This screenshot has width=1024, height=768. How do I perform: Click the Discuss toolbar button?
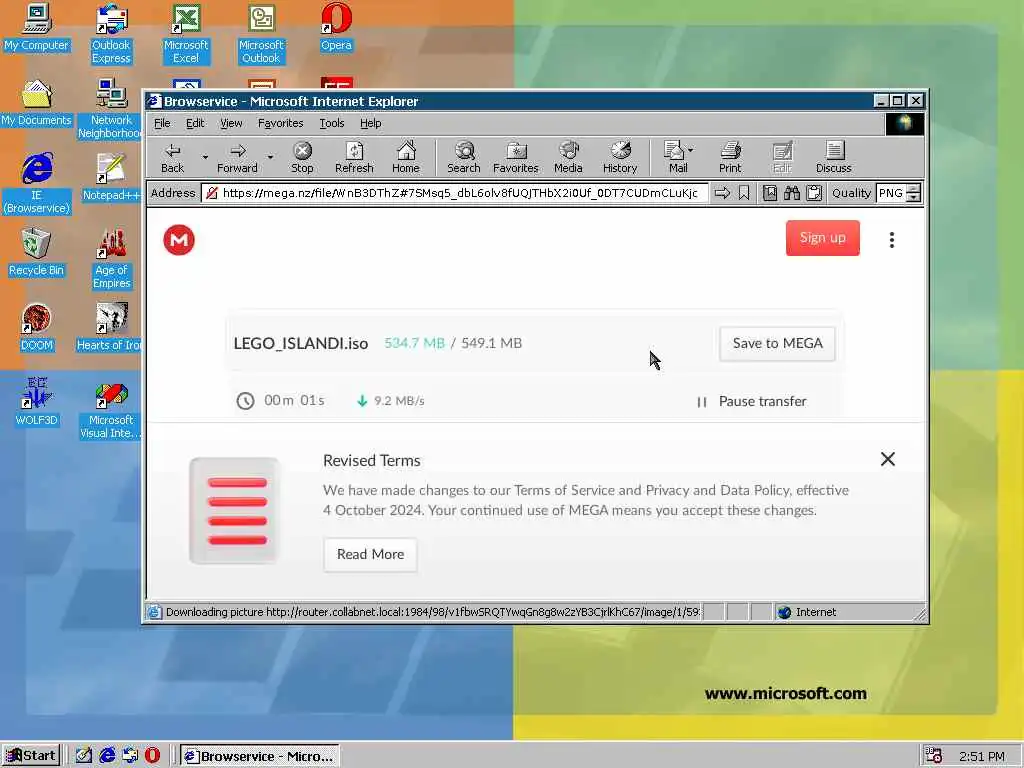pos(833,157)
